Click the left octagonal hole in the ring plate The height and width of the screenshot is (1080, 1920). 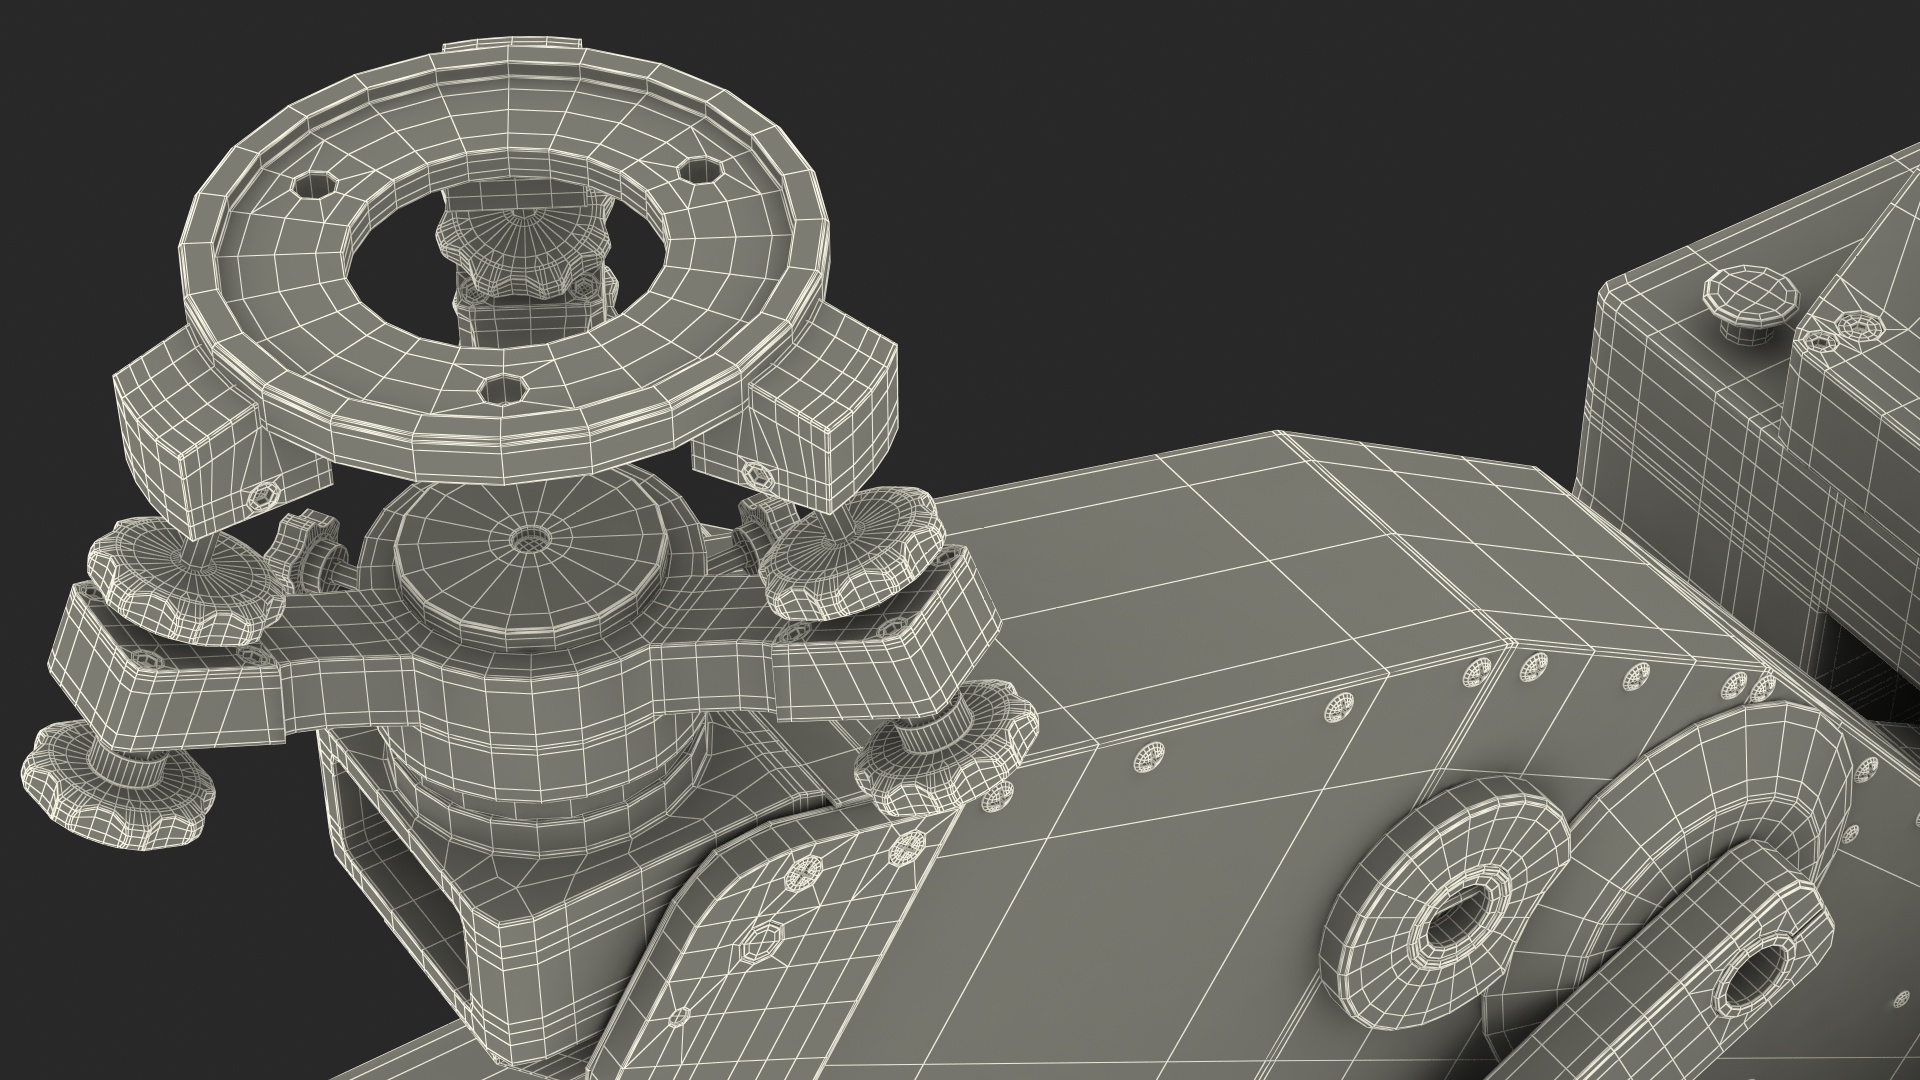(x=317, y=186)
